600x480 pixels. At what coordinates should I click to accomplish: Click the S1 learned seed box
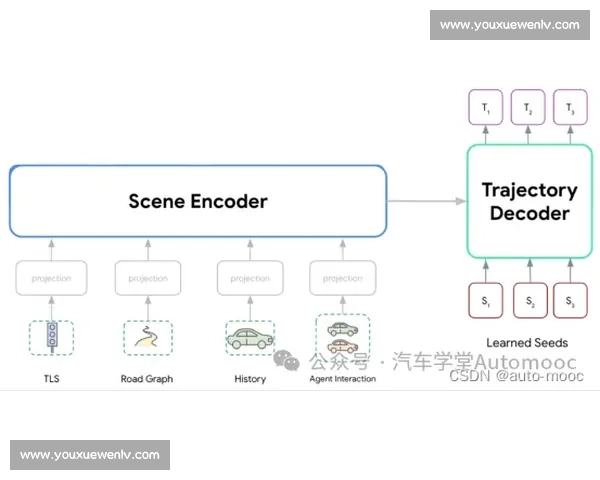point(486,300)
